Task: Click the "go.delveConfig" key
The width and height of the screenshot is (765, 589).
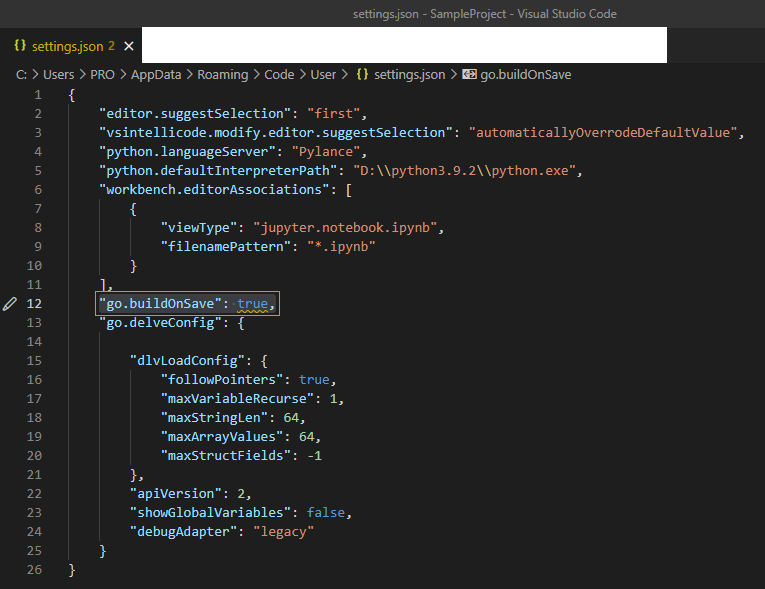Action: tap(161, 323)
